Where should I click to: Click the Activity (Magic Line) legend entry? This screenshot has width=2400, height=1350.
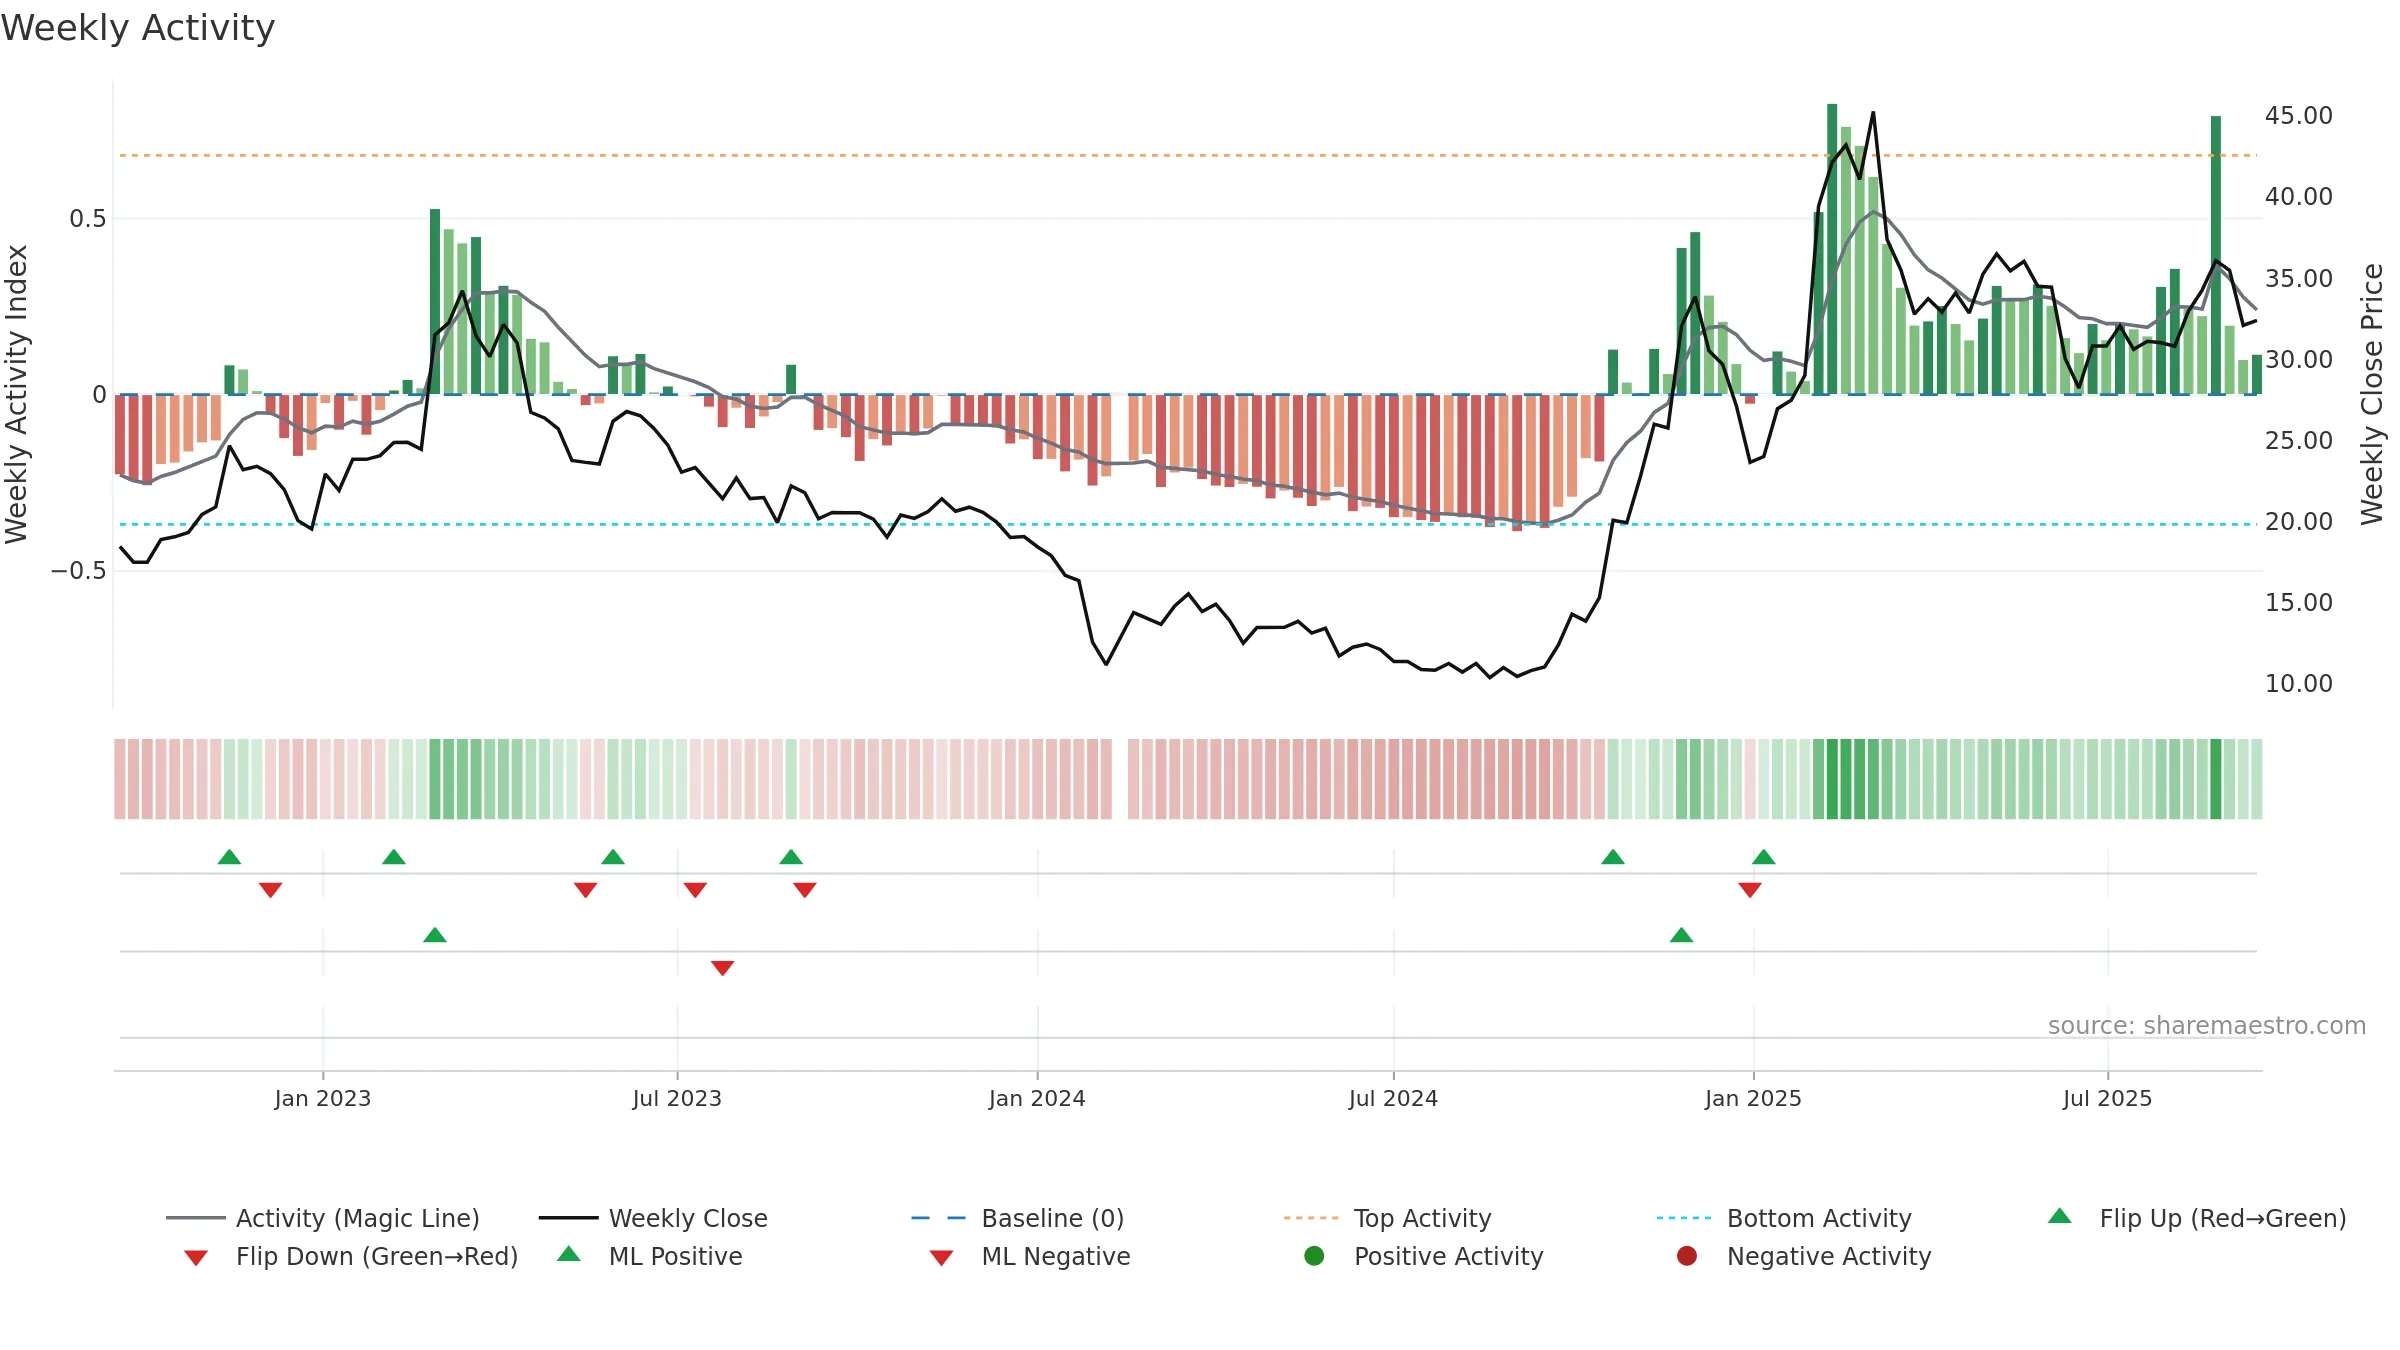click(323, 1218)
